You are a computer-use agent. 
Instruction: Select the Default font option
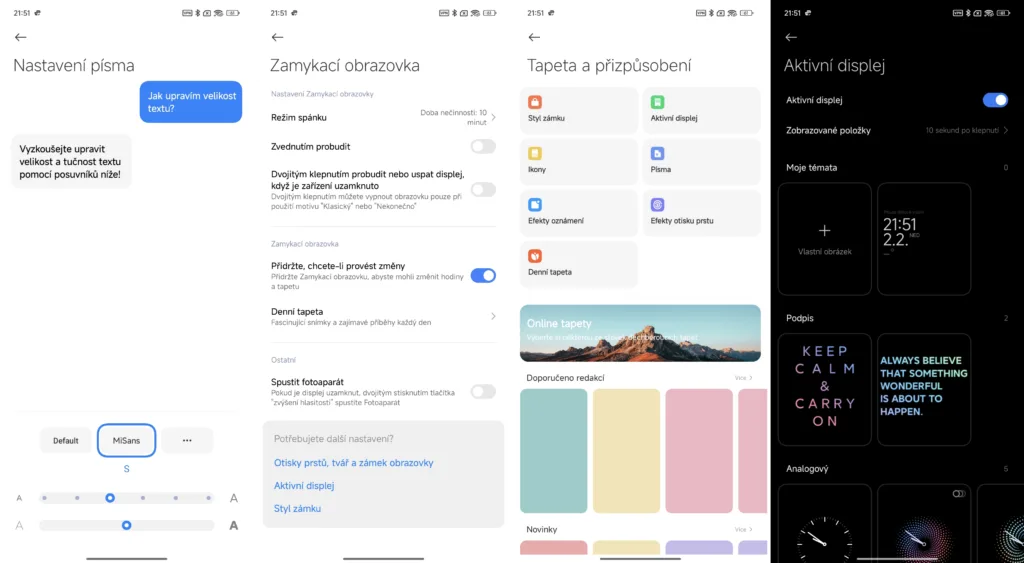[66, 440]
